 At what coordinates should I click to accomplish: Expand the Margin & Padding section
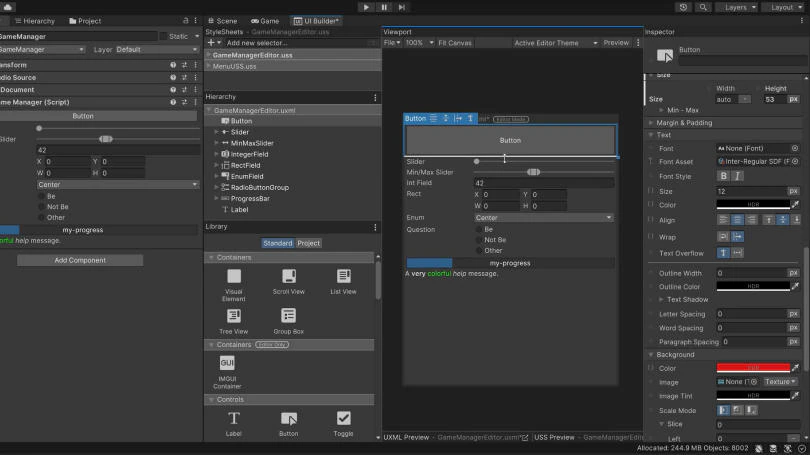point(651,123)
